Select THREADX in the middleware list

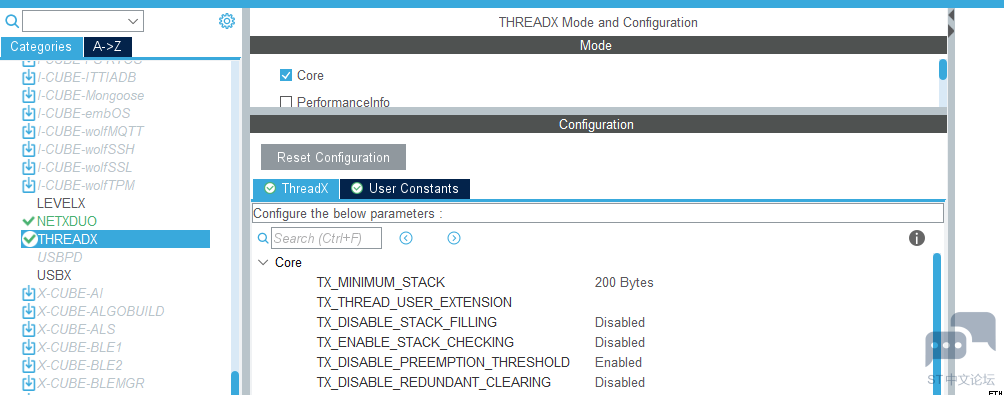point(115,239)
